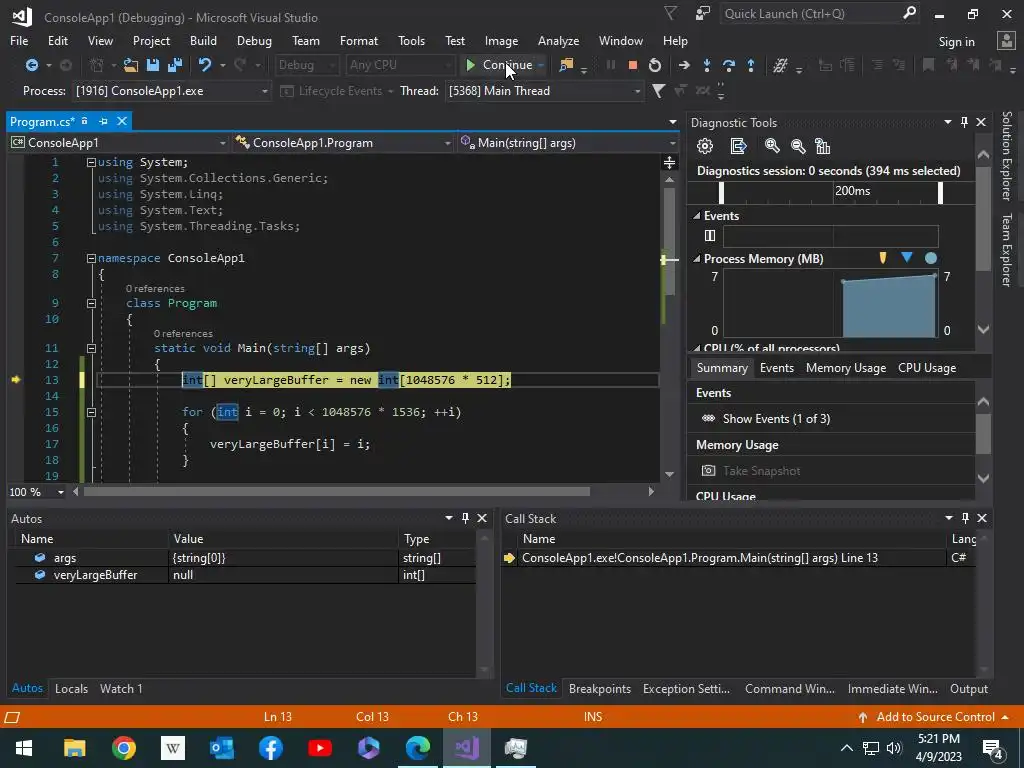This screenshot has width=1024, height=768.
Task: Collapse the Process Memory (MB) graph section
Action: [696, 259]
